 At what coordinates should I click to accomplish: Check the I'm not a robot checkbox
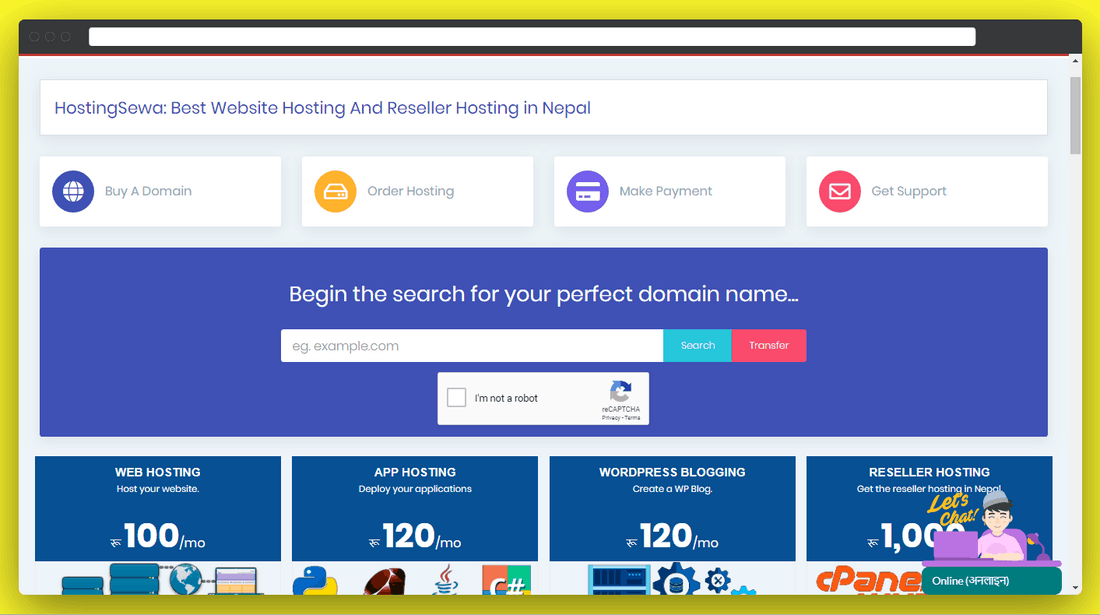pyautogui.click(x=457, y=398)
